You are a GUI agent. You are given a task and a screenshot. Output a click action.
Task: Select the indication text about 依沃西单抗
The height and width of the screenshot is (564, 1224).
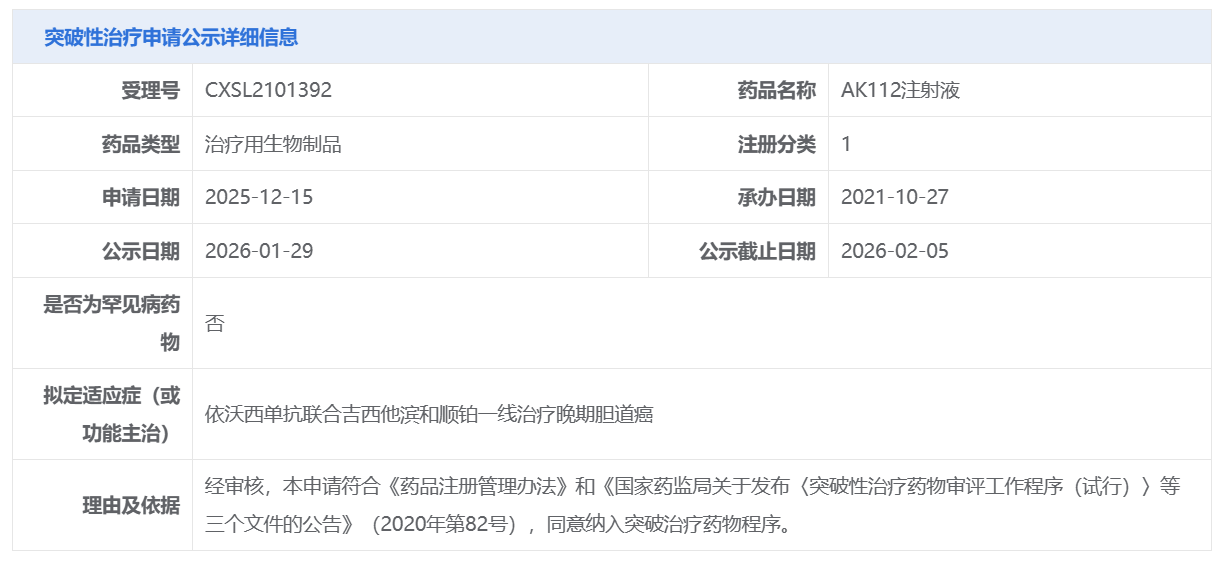pyautogui.click(x=429, y=414)
